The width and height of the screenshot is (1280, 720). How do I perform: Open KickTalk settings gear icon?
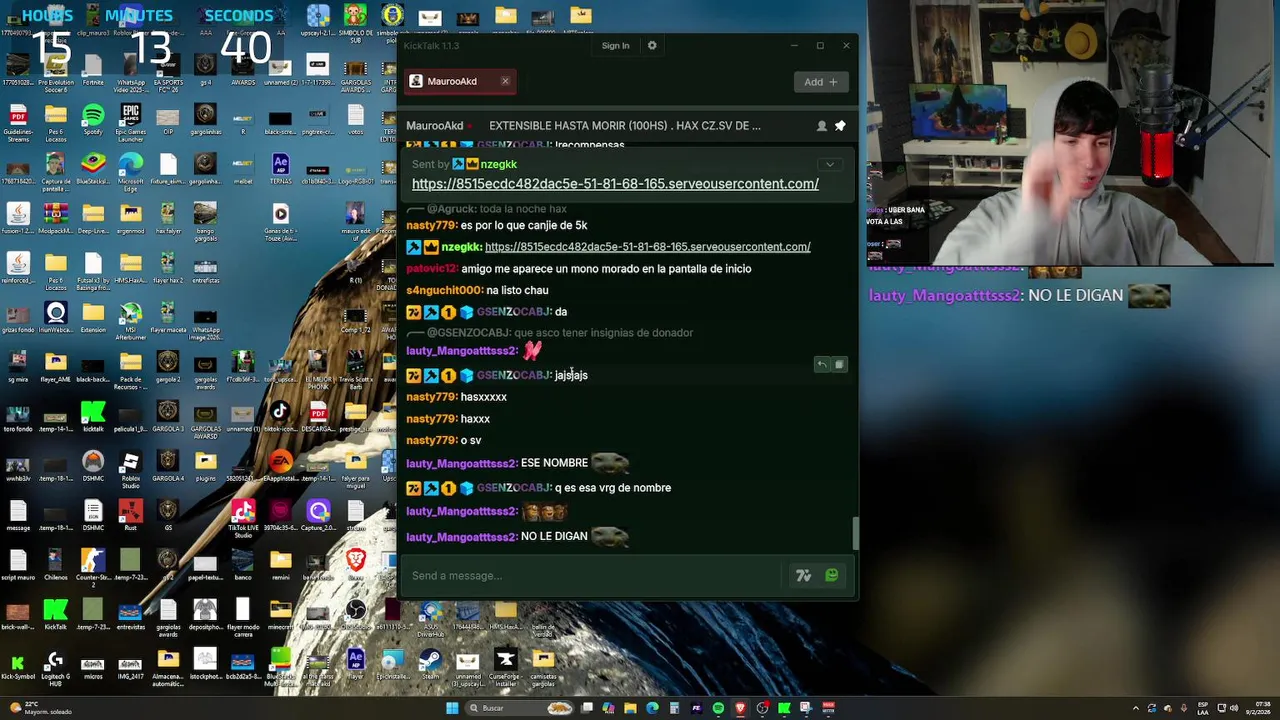pyautogui.click(x=652, y=45)
